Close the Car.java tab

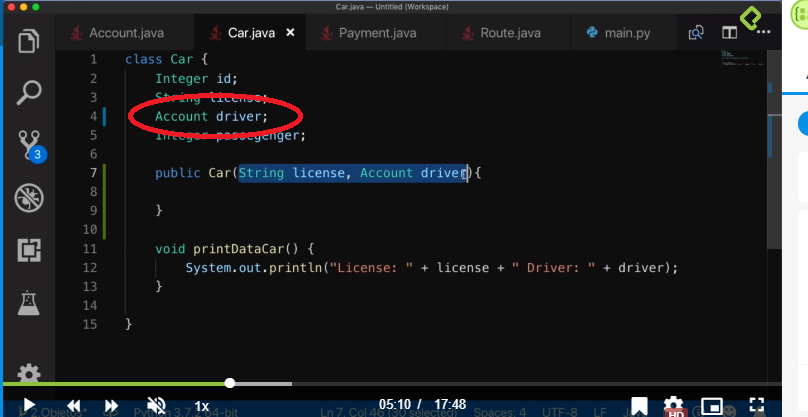click(x=290, y=32)
